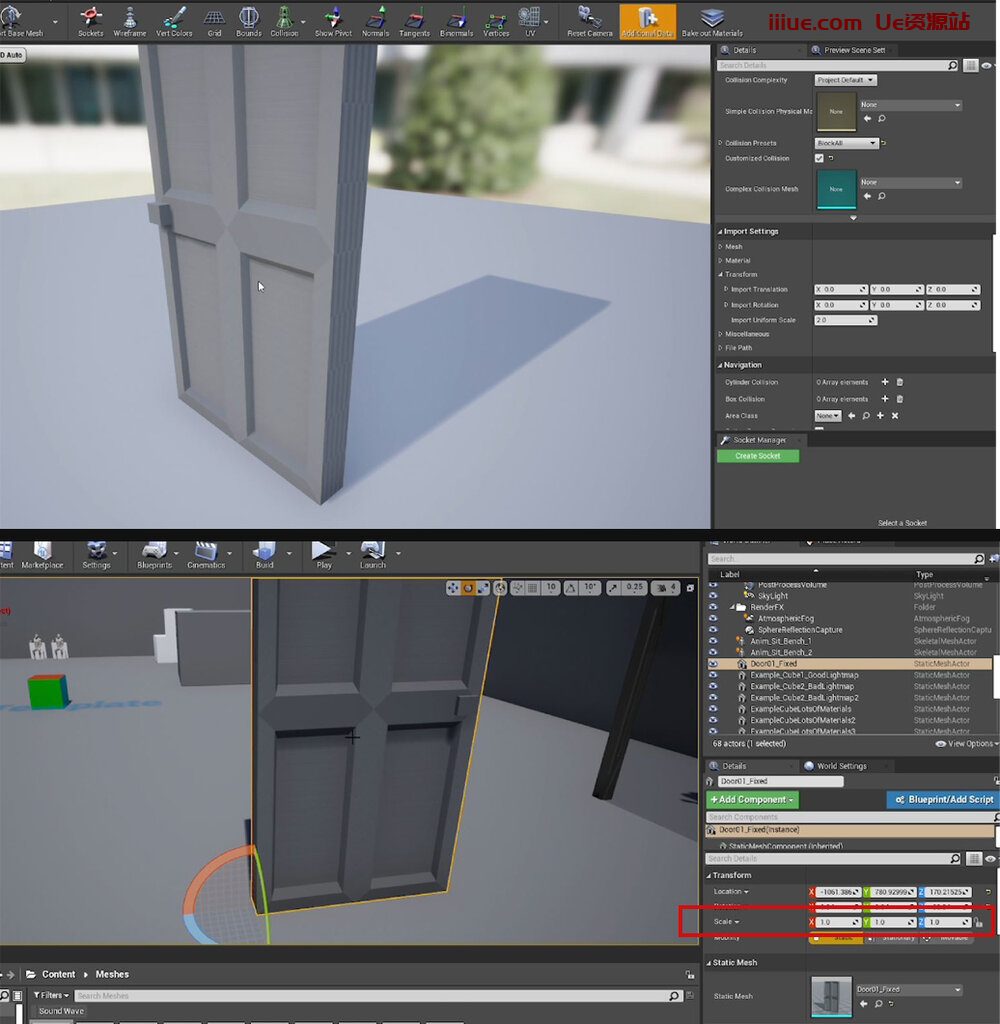Viewport: 1000px width, 1024px height.
Task: Show mesh Bounds from toolbar
Action: pyautogui.click(x=249, y=20)
